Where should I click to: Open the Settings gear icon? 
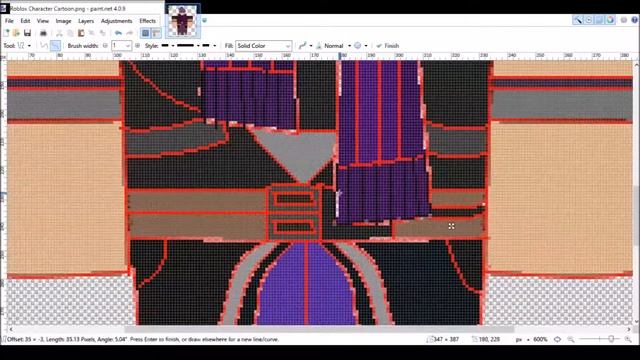click(x=624, y=20)
